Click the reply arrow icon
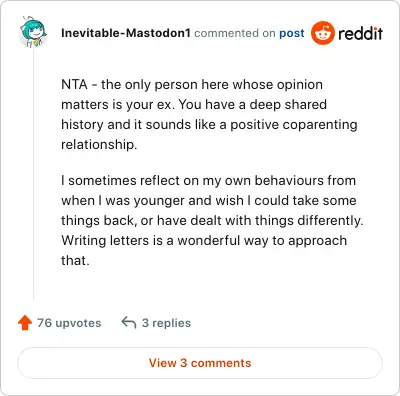Image resolution: width=400 pixels, height=396 pixels. 129,323
